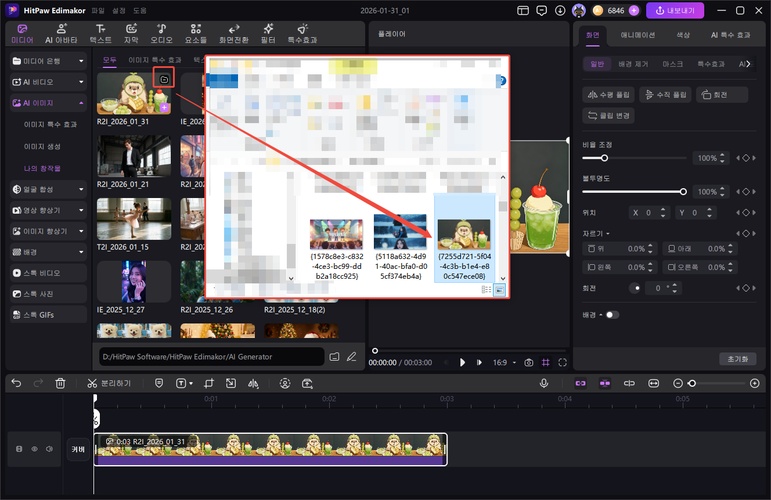This screenshot has width=771, height=500.
Task: Click the 내보내기 export button
Action: [675, 10]
